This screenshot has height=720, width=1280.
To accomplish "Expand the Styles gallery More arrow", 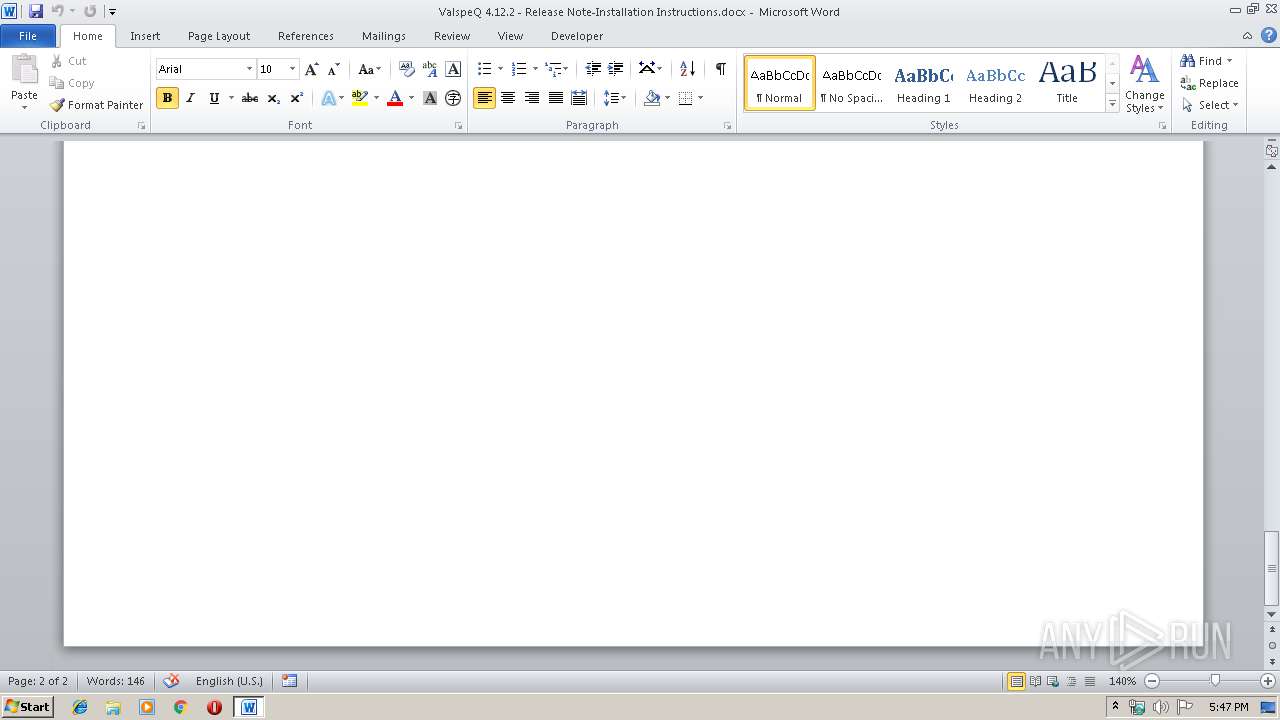I will click(1113, 104).
